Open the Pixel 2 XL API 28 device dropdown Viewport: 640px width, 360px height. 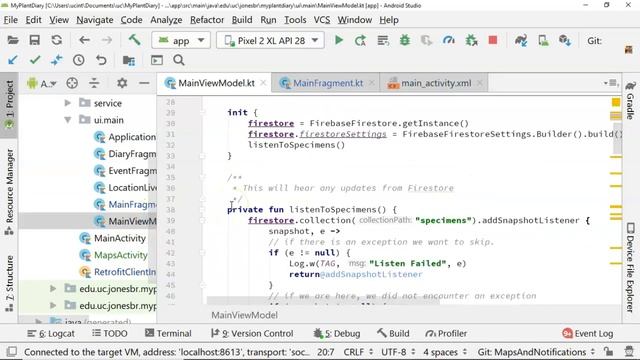pos(270,40)
